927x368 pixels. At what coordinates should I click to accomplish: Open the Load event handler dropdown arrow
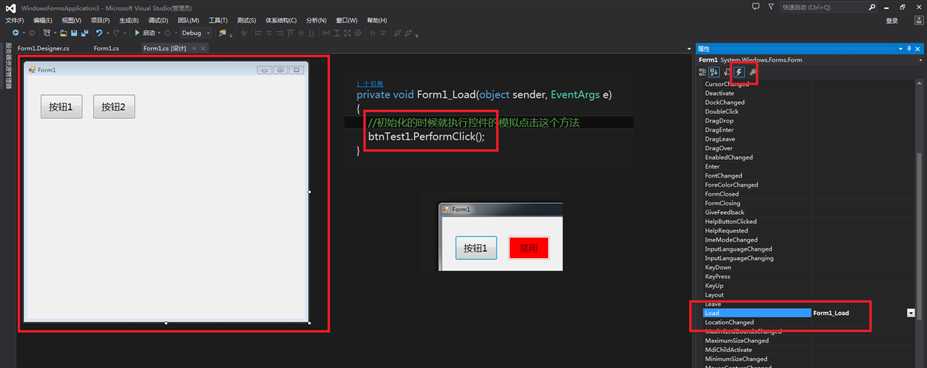[911, 313]
